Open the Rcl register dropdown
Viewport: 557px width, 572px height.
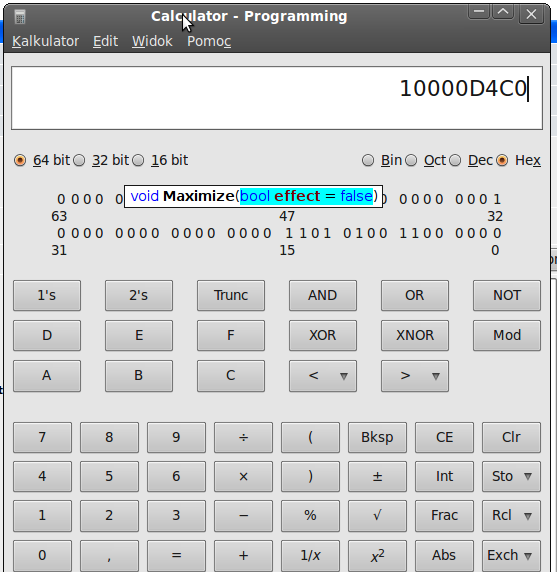(511, 515)
